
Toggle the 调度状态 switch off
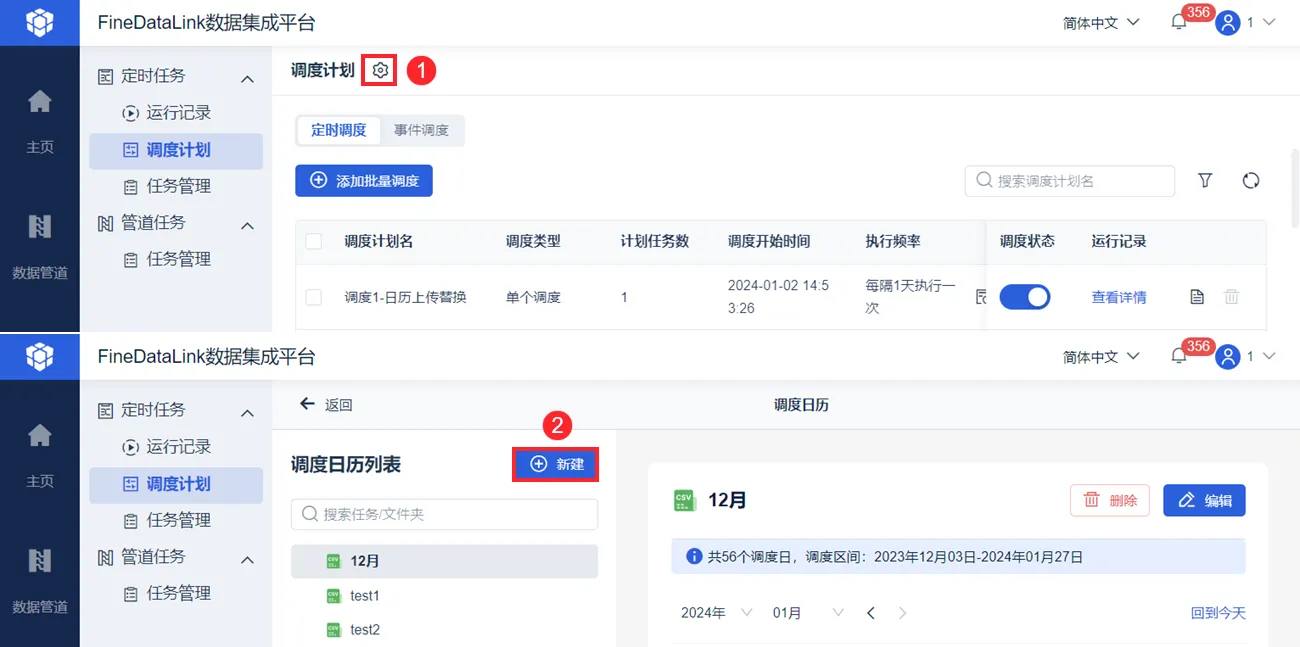[x=1024, y=297]
